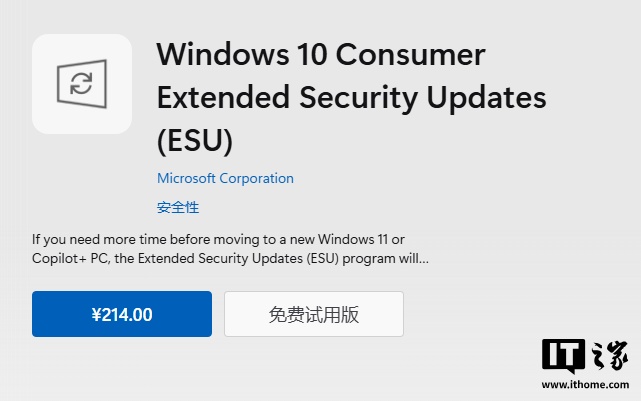The height and width of the screenshot is (401, 641).
Task: Click the ESU app icon tile
Action: click(82, 84)
